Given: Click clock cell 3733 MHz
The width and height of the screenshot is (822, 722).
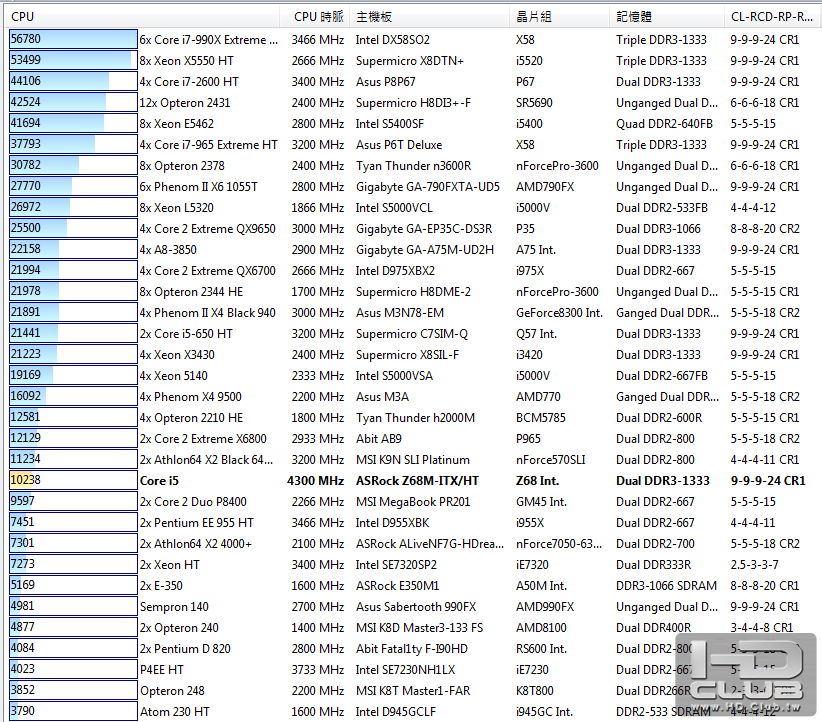Looking at the screenshot, I should click(318, 670).
